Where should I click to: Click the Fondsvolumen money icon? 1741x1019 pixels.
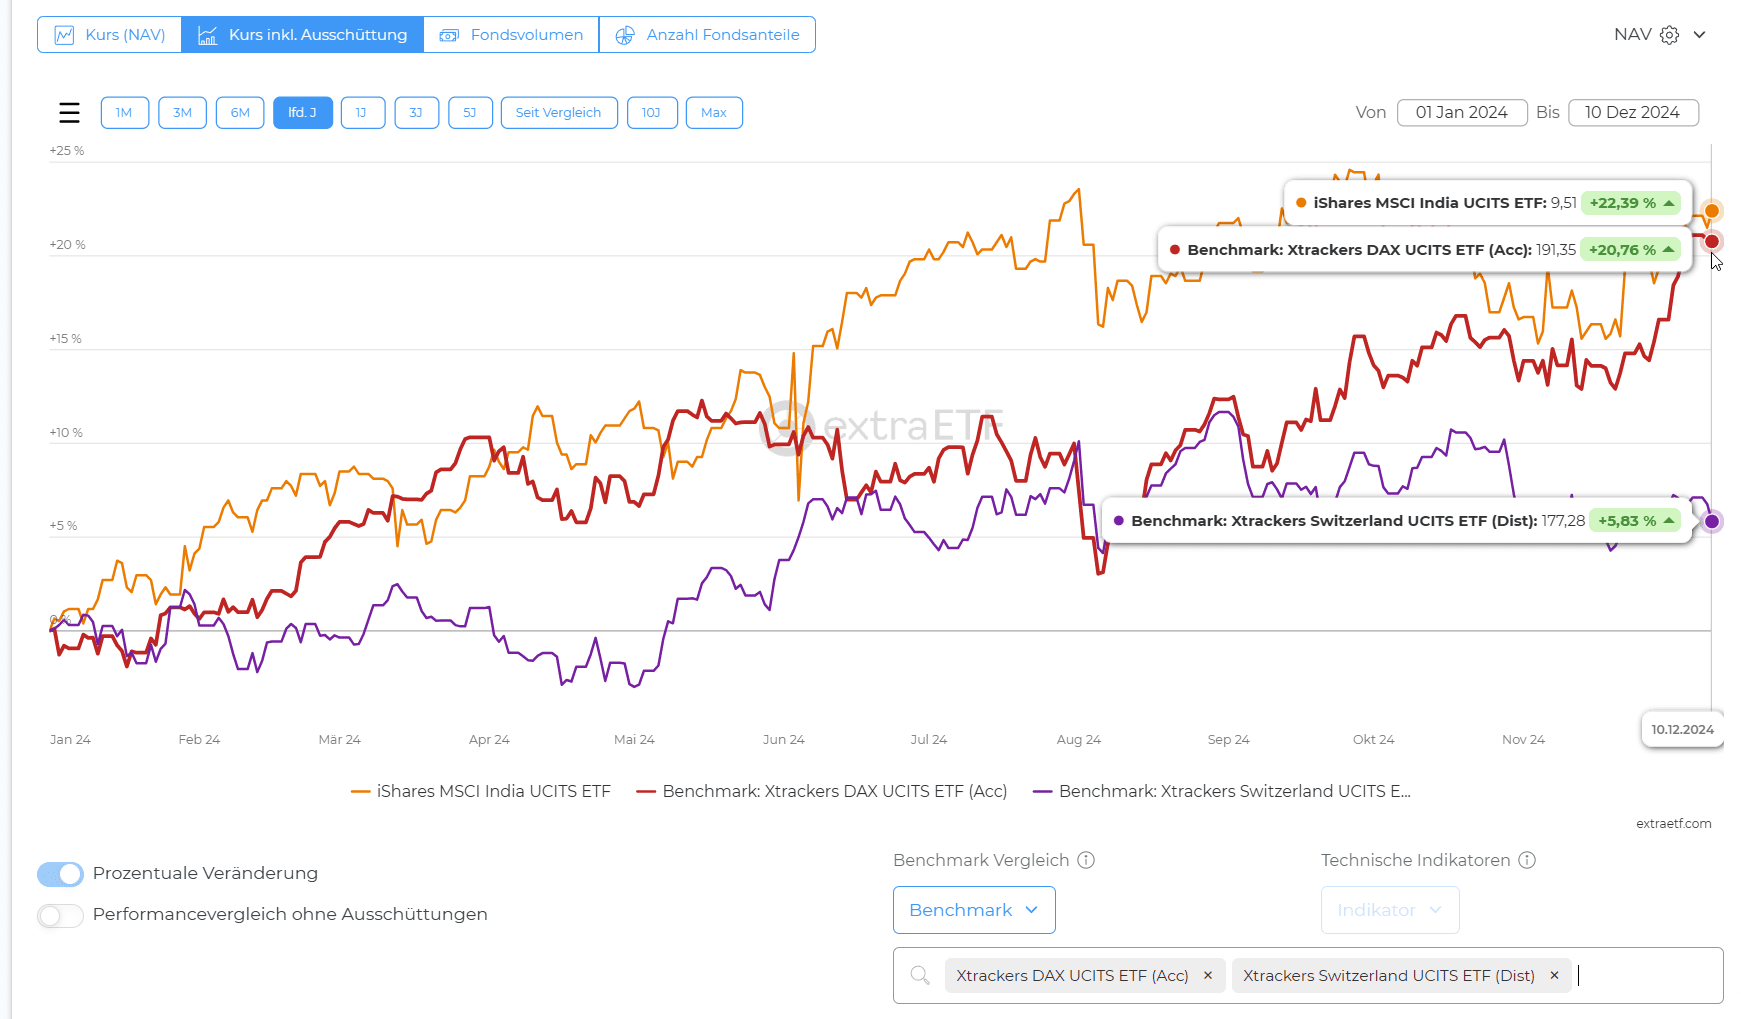click(x=449, y=35)
